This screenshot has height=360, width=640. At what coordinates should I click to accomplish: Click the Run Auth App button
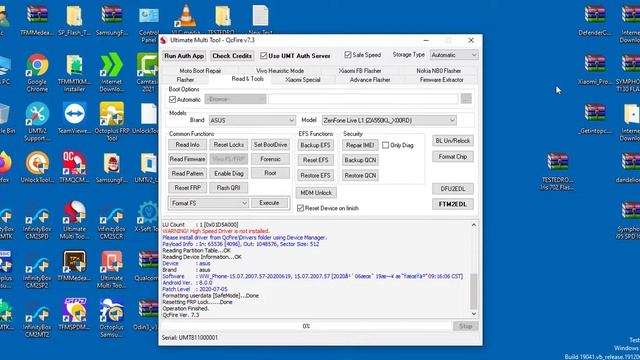[x=184, y=56]
